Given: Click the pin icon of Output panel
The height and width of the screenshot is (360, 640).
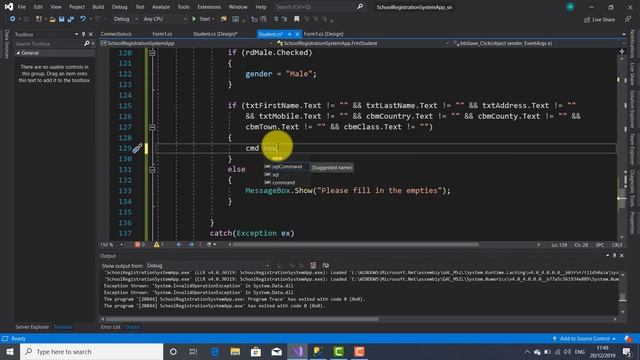Looking at the screenshot, I should 614,256.
